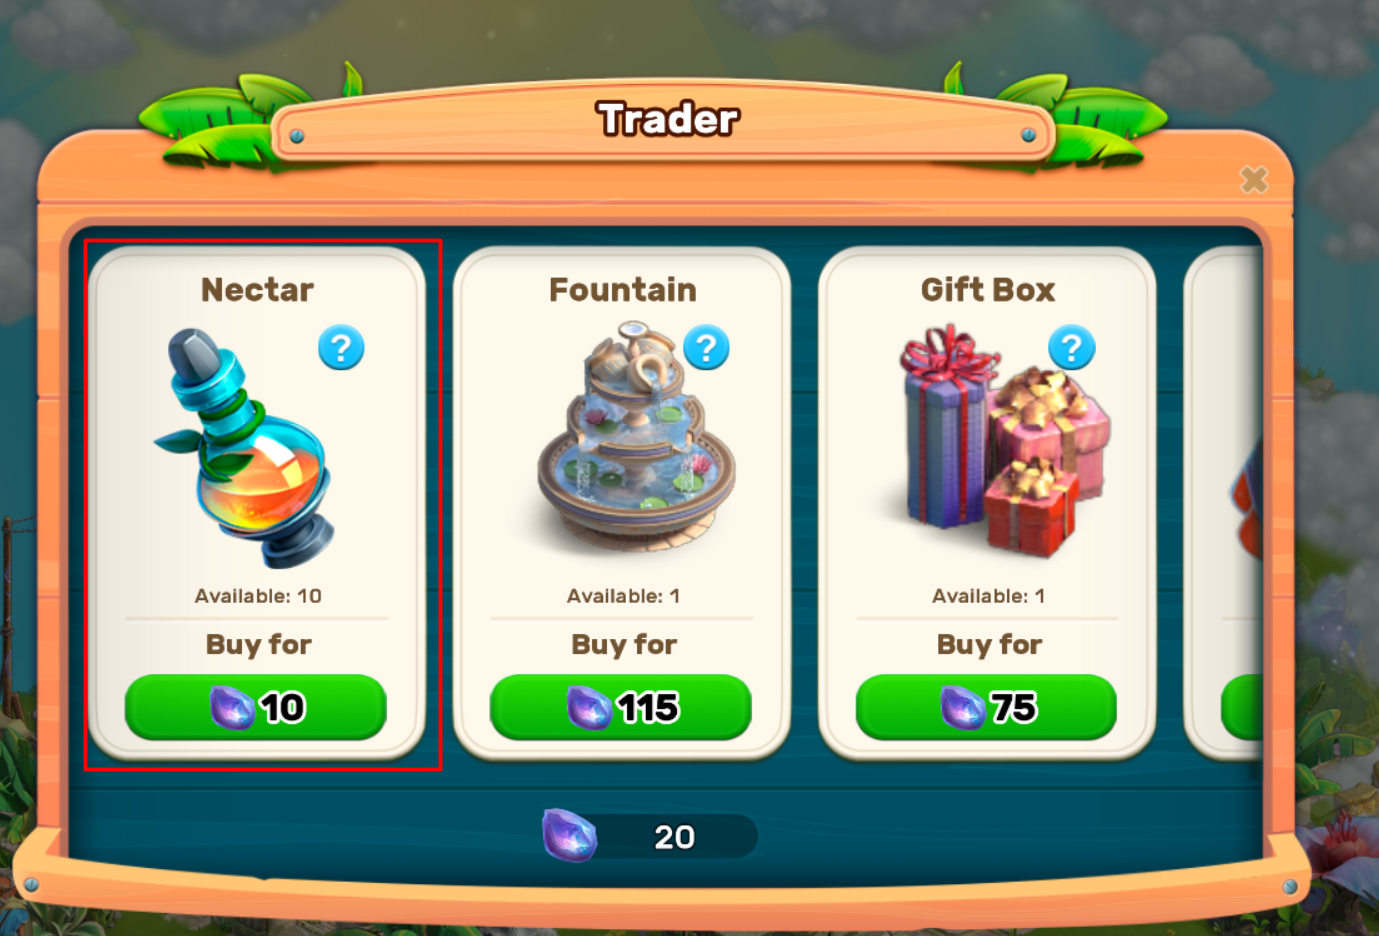Open Fountain info question mark icon
The width and height of the screenshot is (1379, 936).
[x=706, y=348]
